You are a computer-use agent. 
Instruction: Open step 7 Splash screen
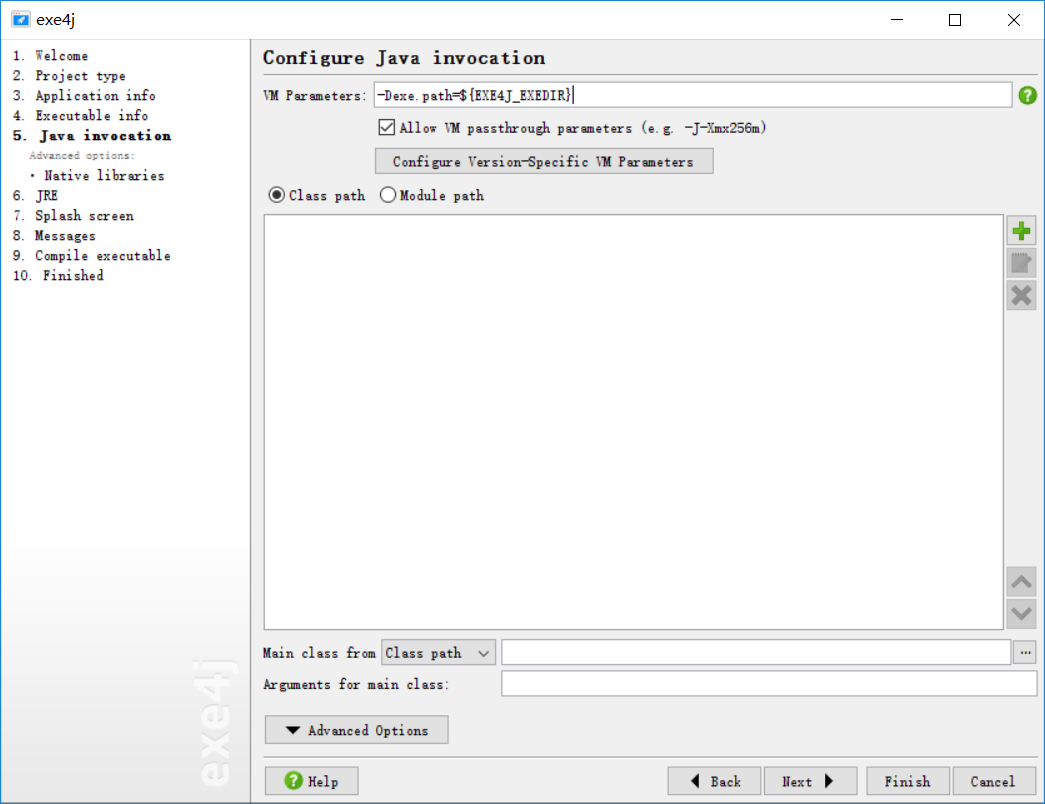(x=73, y=216)
